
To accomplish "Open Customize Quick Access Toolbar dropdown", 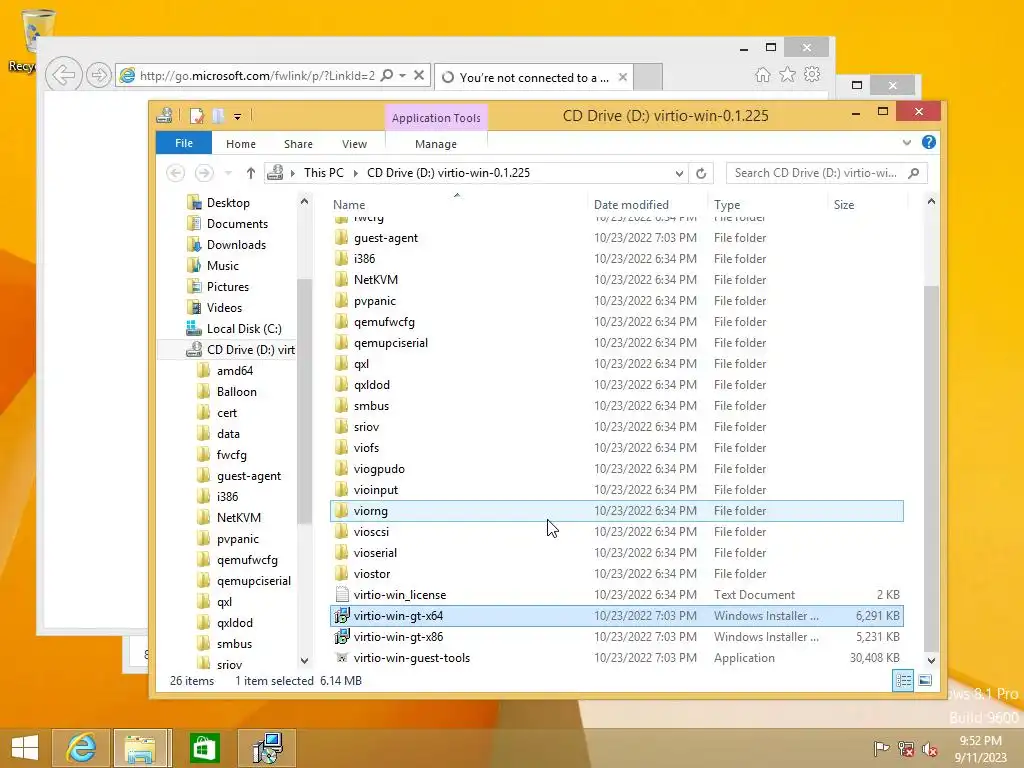I will click(x=238, y=117).
